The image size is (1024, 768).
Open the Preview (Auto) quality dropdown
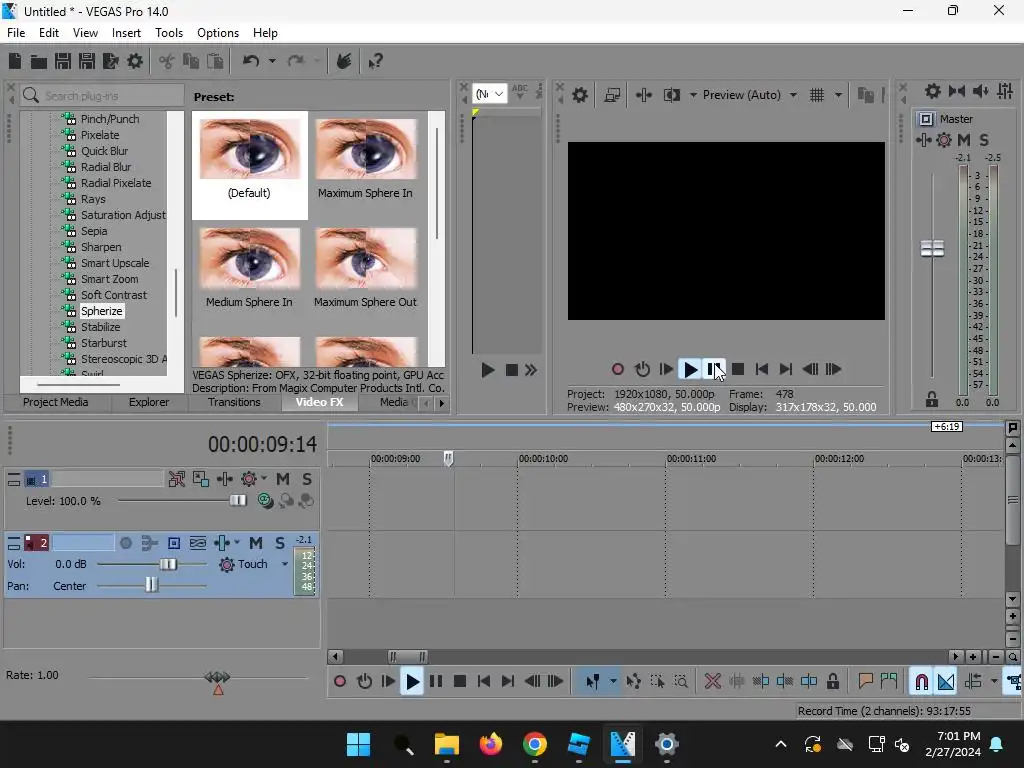click(x=793, y=95)
